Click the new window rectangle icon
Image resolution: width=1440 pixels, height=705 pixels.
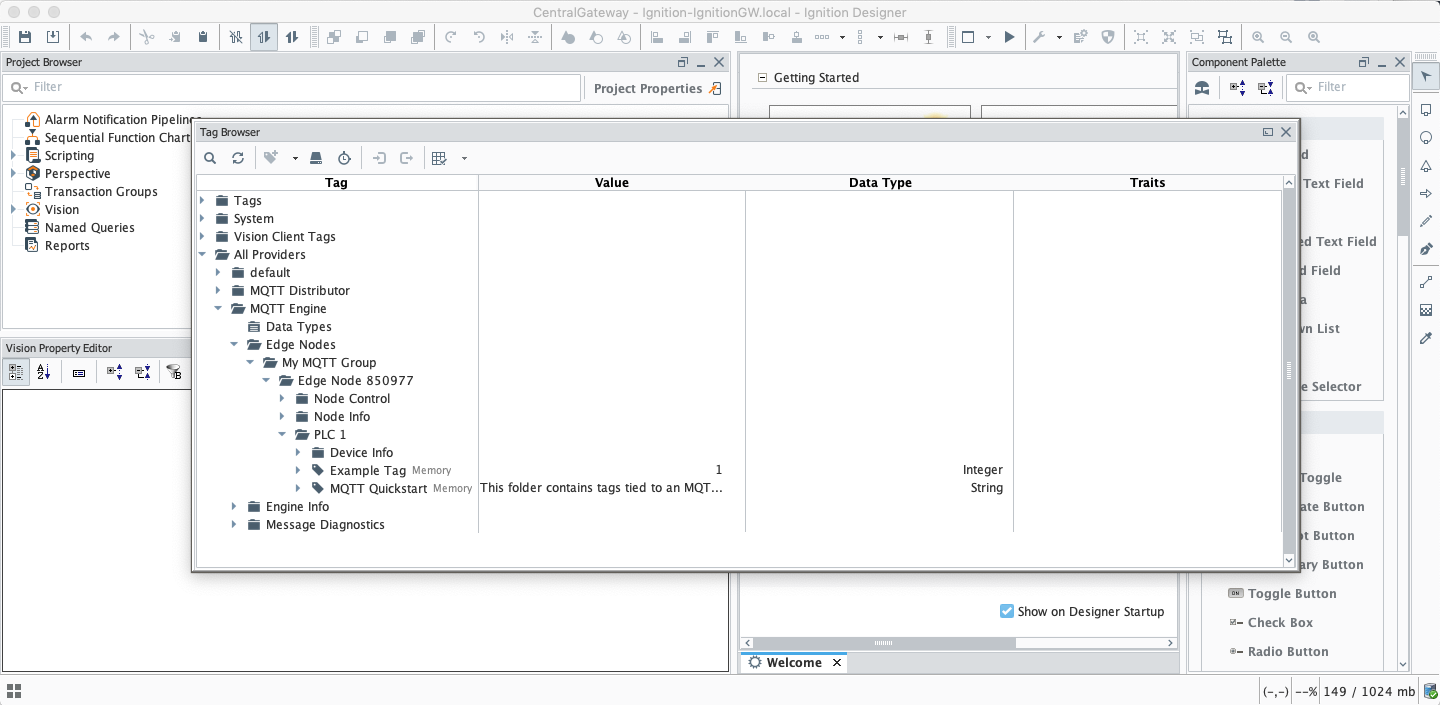968,37
